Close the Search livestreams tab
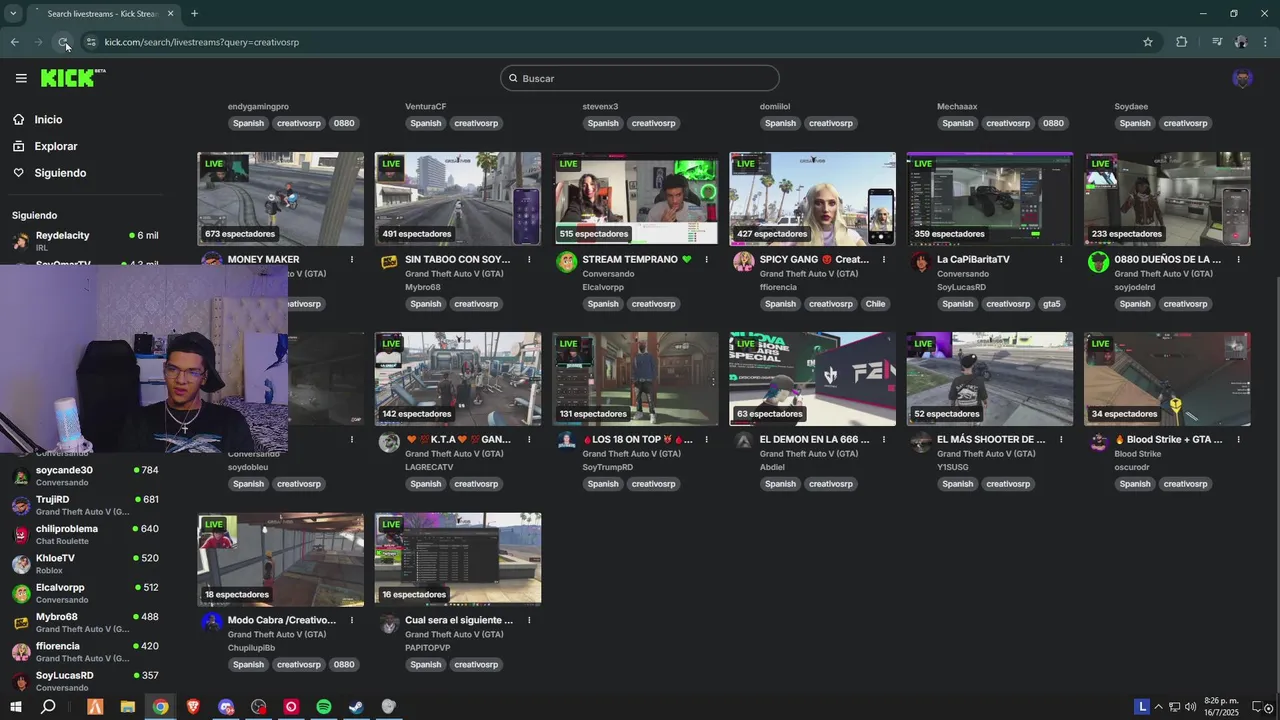Image resolution: width=1280 pixels, height=720 pixels. pos(171,14)
